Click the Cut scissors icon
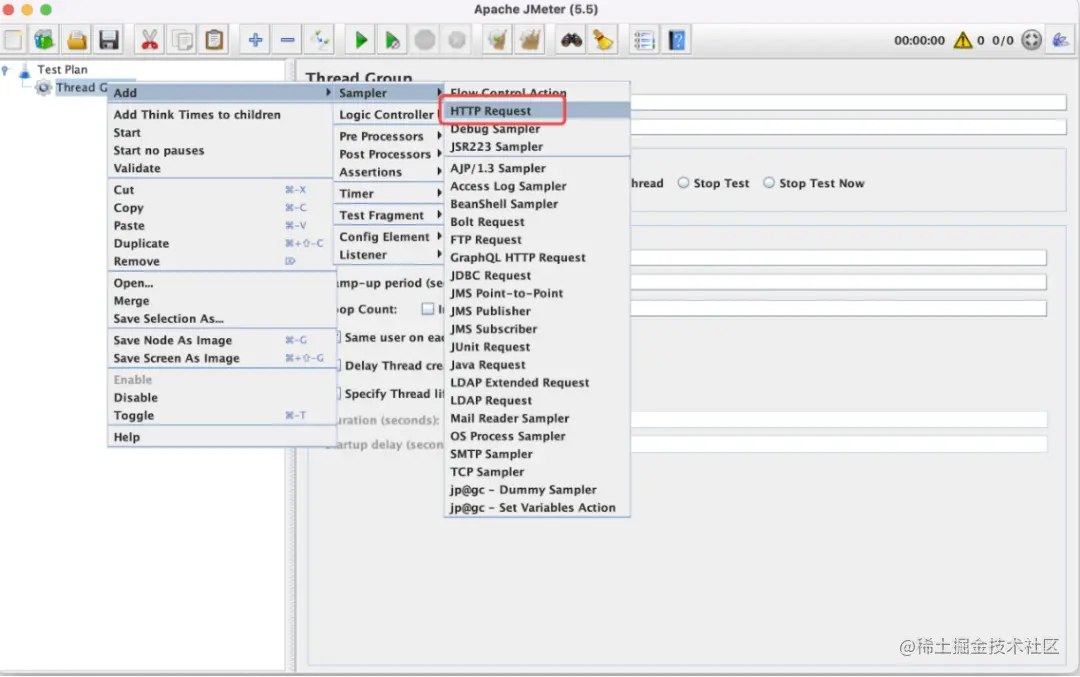This screenshot has height=677, width=1080. pyautogui.click(x=149, y=40)
